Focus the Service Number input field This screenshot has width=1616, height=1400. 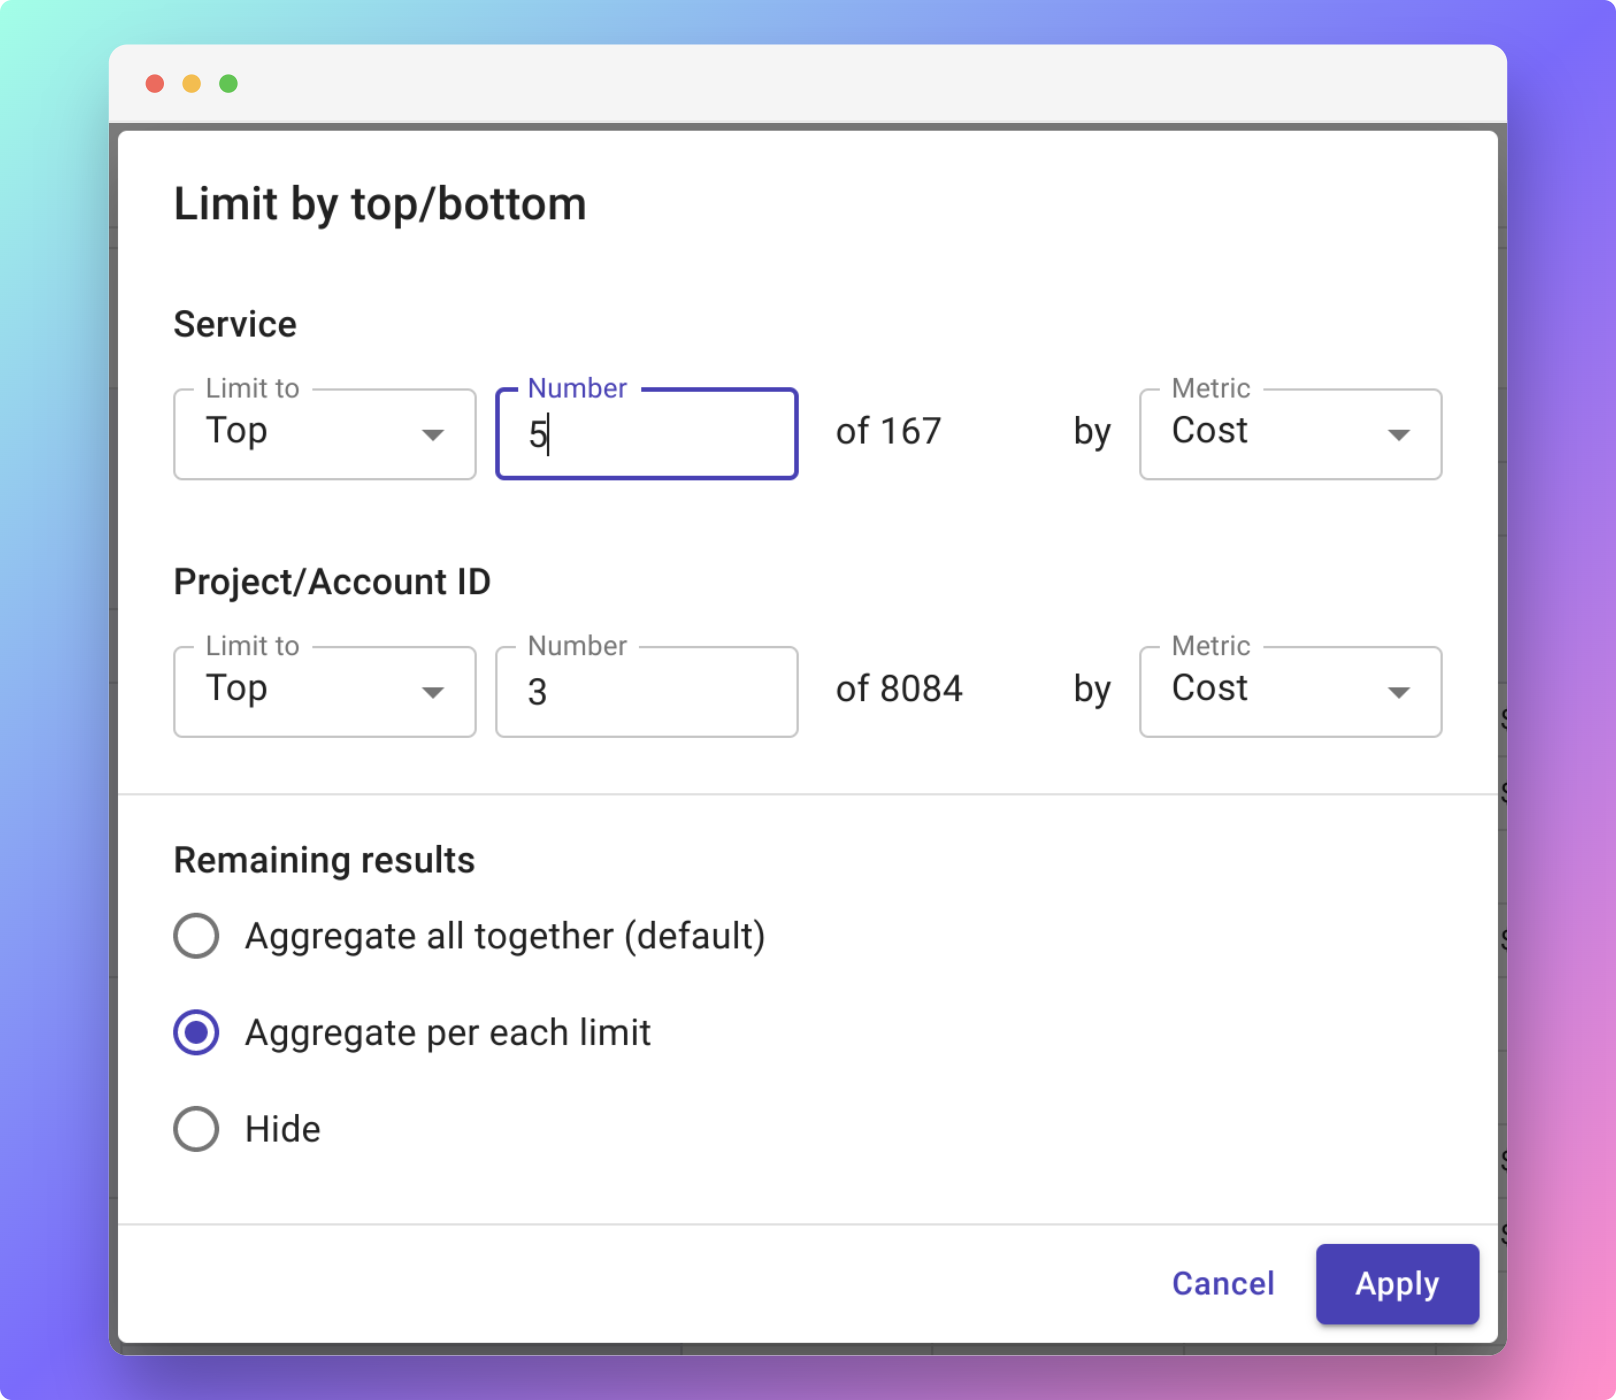coord(646,434)
